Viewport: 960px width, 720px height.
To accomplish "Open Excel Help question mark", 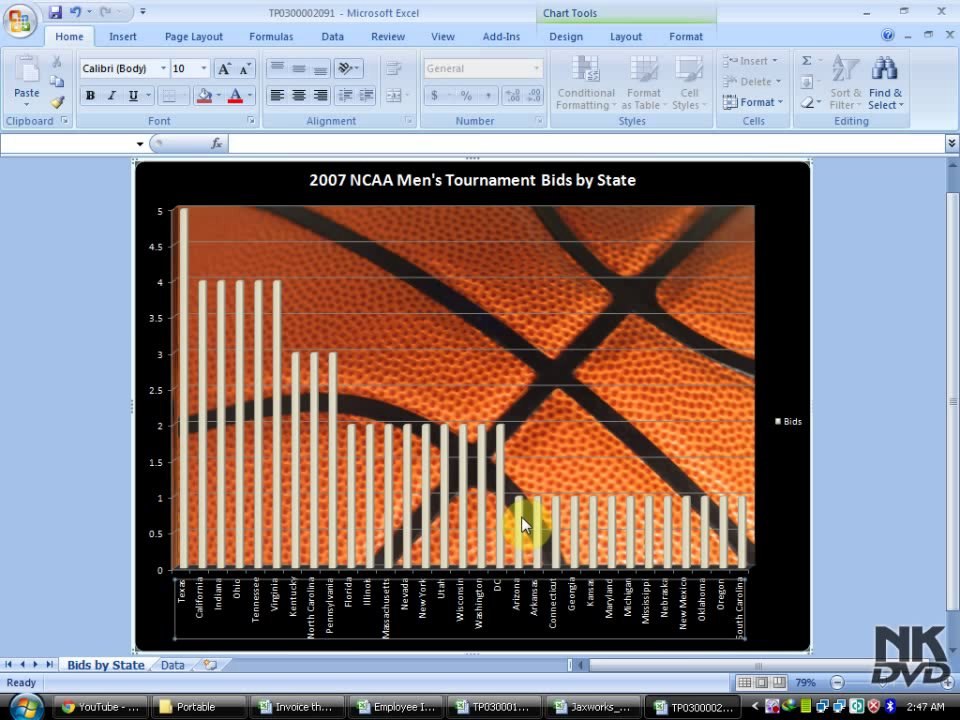I will (887, 36).
